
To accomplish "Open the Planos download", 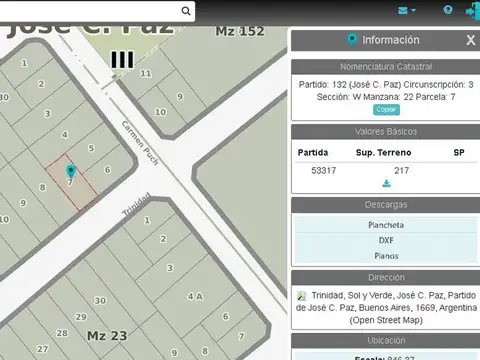I will (386, 256).
